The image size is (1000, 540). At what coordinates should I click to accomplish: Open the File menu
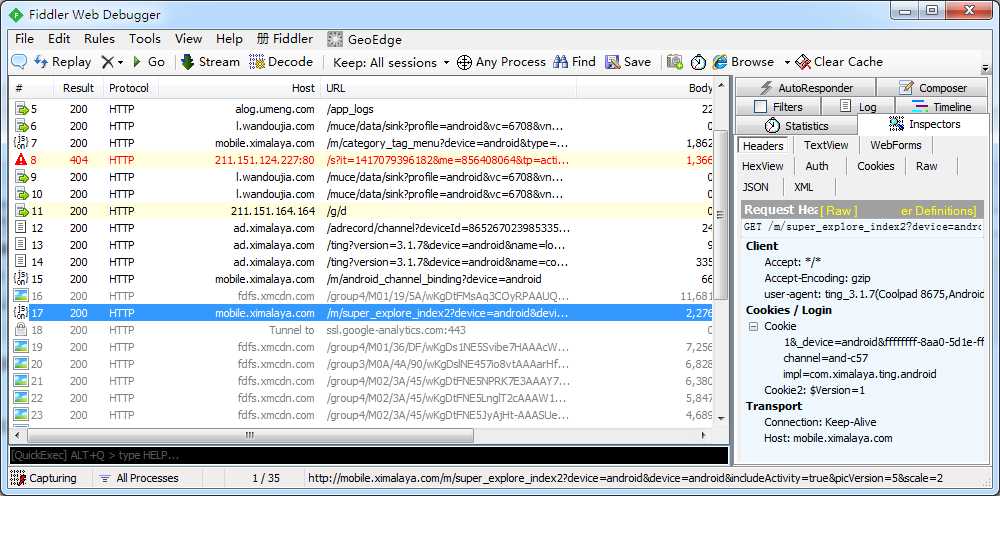click(x=24, y=39)
